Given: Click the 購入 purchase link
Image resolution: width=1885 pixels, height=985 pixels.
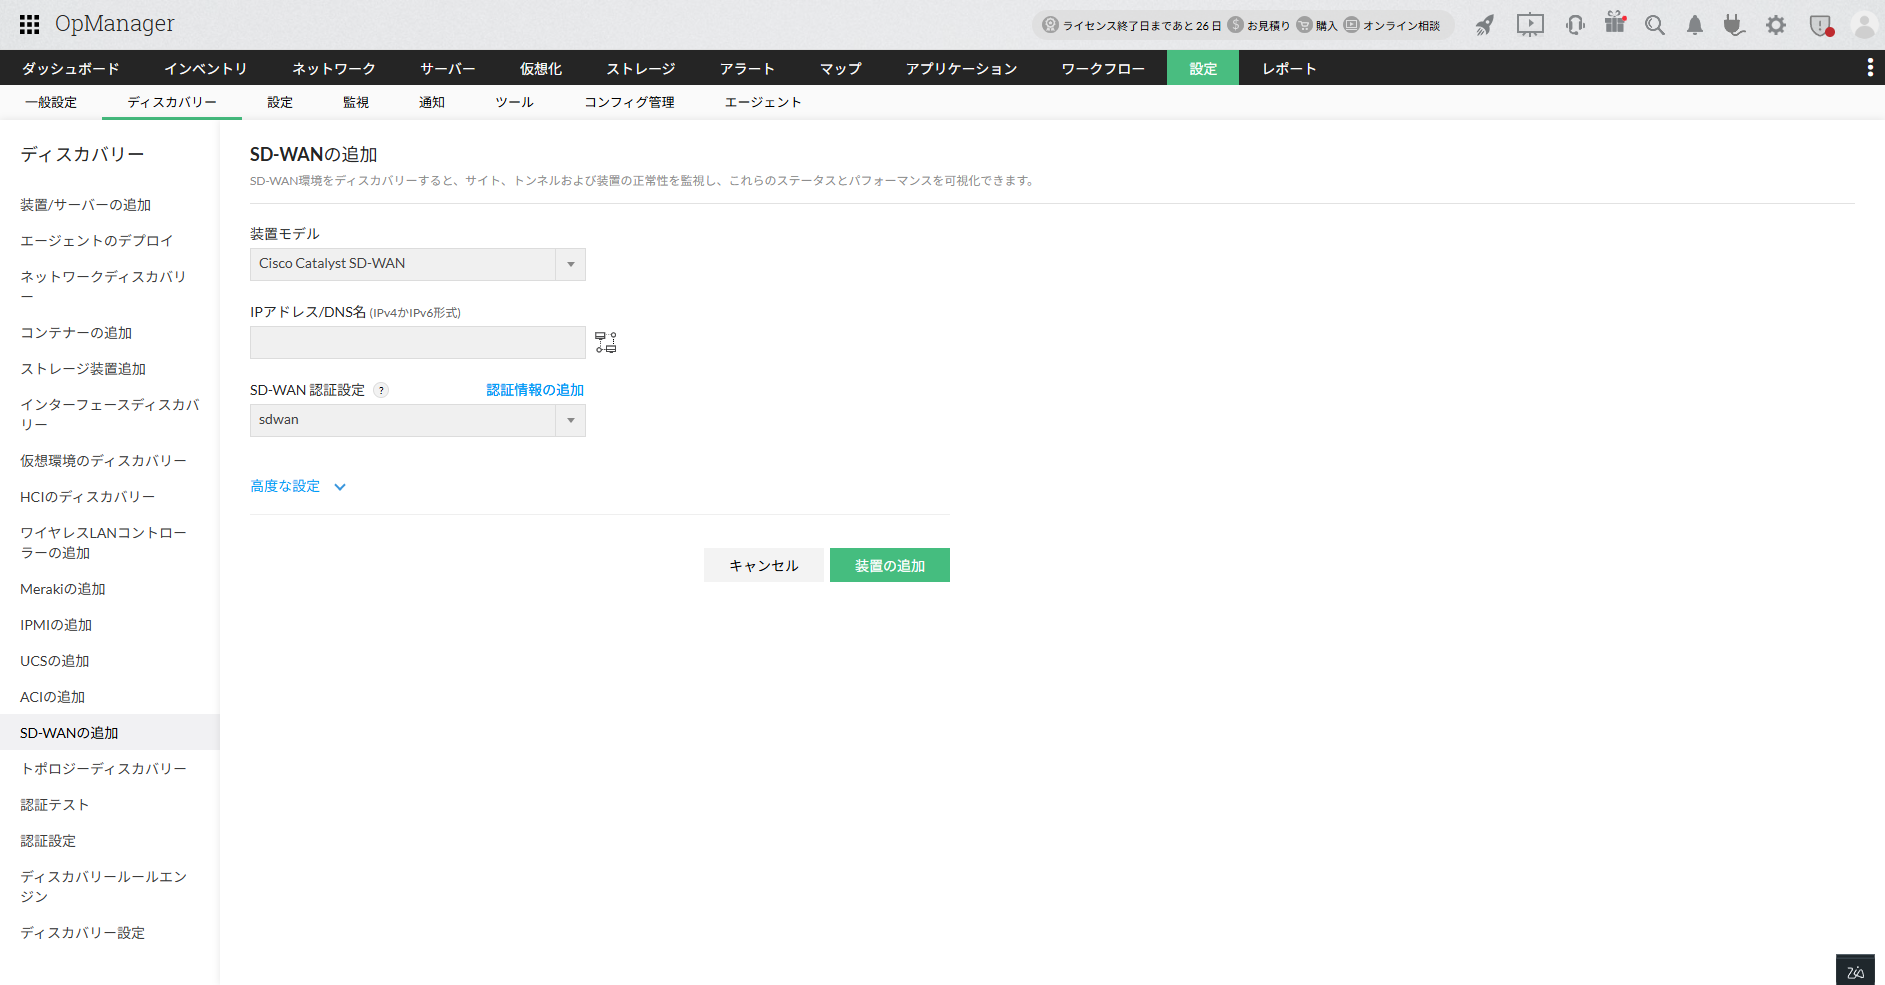Looking at the screenshot, I should pyautogui.click(x=1317, y=25).
